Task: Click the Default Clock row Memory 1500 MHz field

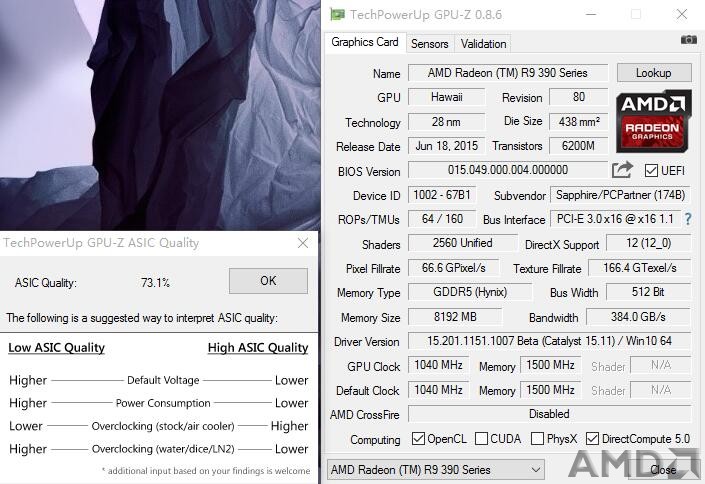Action: coord(550,390)
